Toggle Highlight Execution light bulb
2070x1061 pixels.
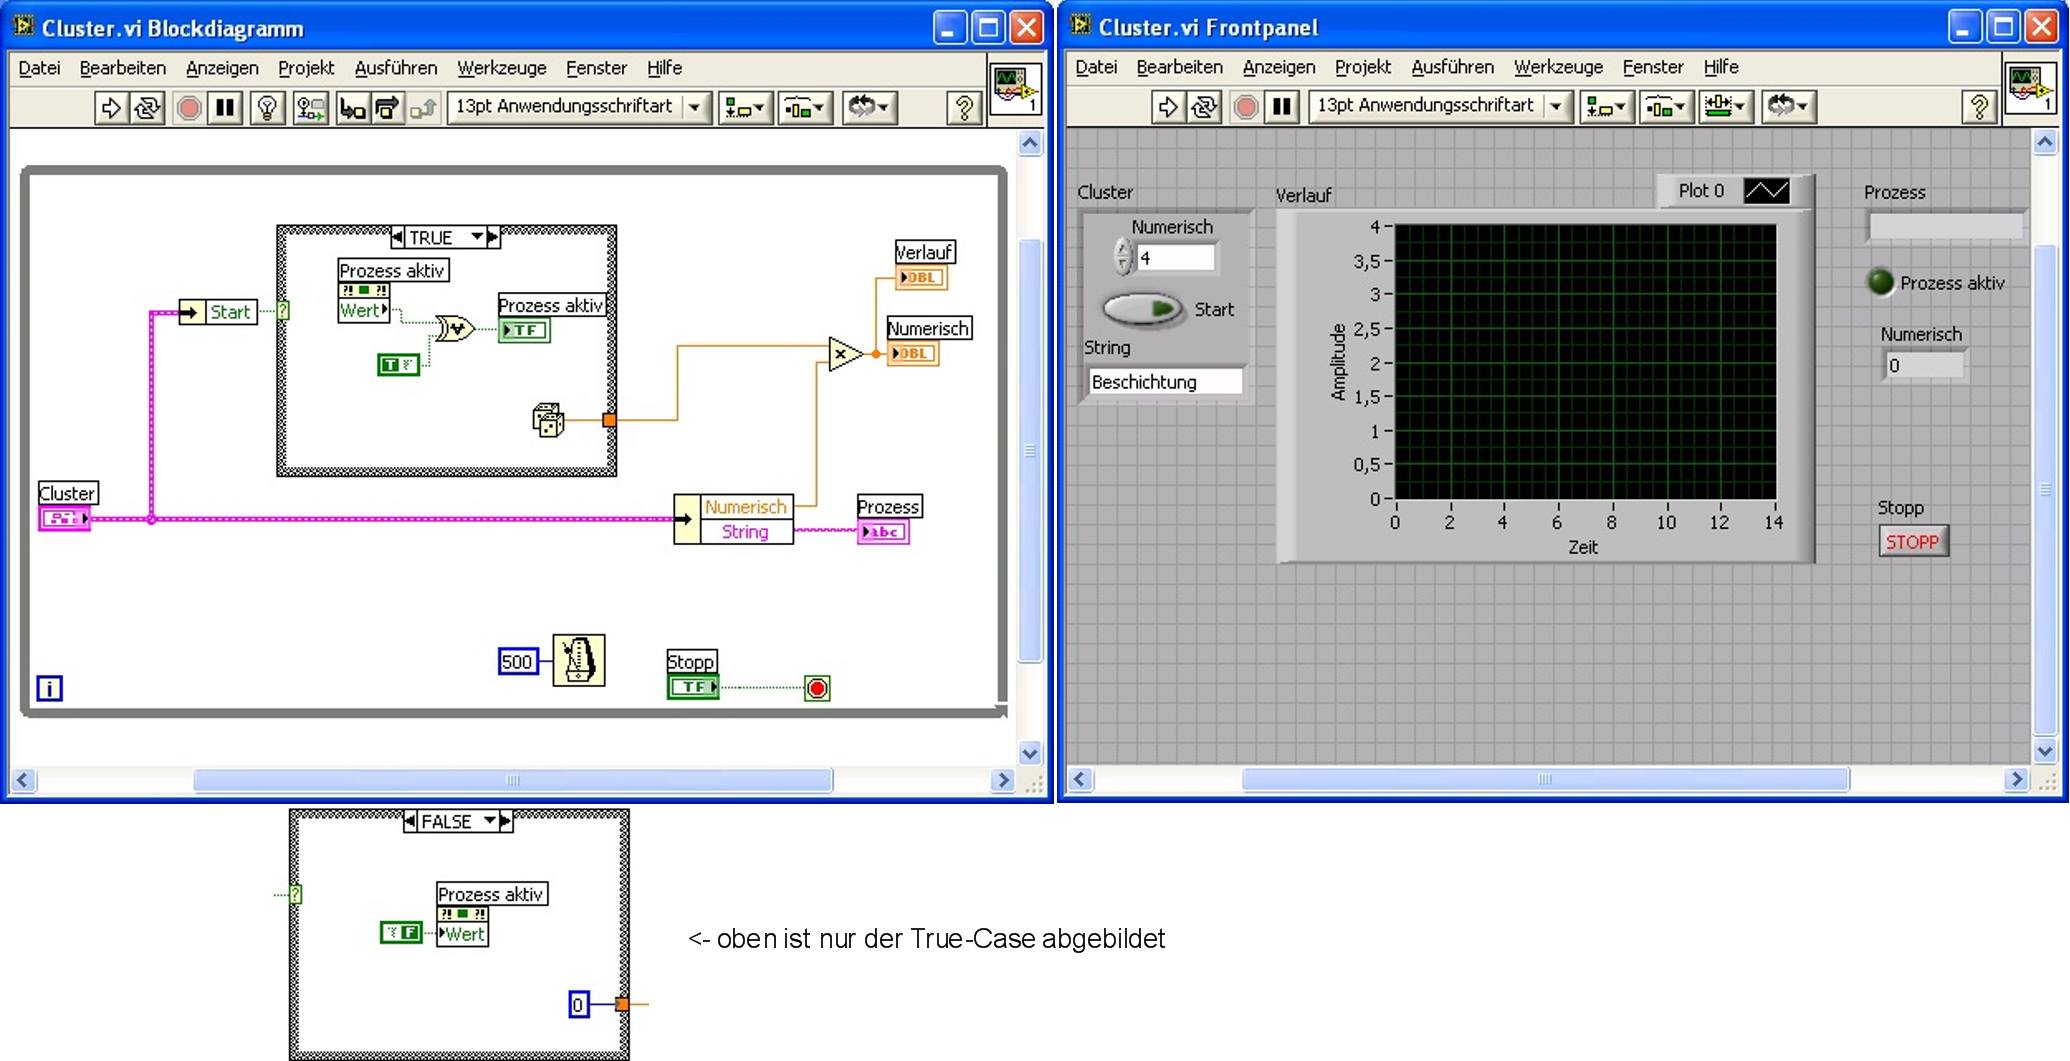(267, 108)
